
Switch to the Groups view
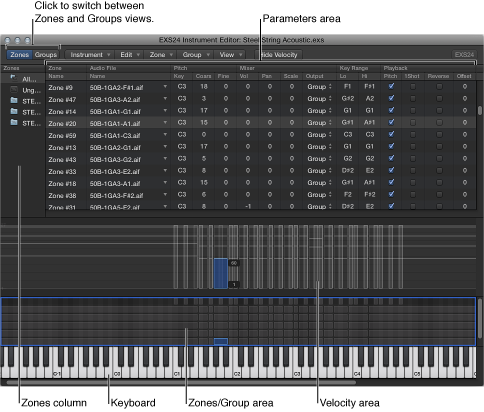click(x=46, y=55)
